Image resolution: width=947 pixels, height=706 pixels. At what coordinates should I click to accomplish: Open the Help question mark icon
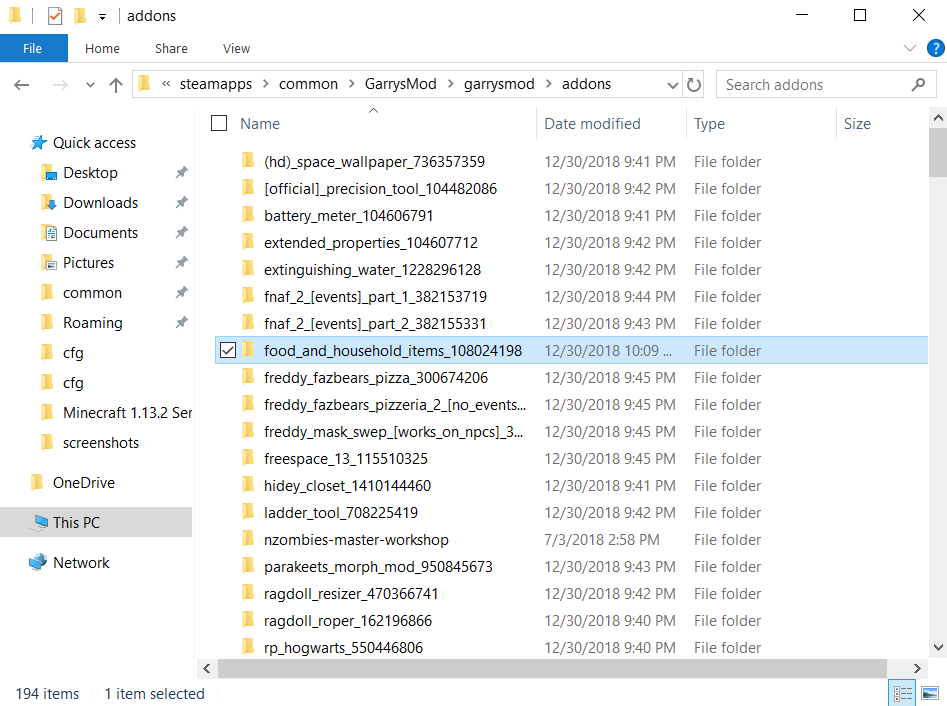(x=936, y=48)
